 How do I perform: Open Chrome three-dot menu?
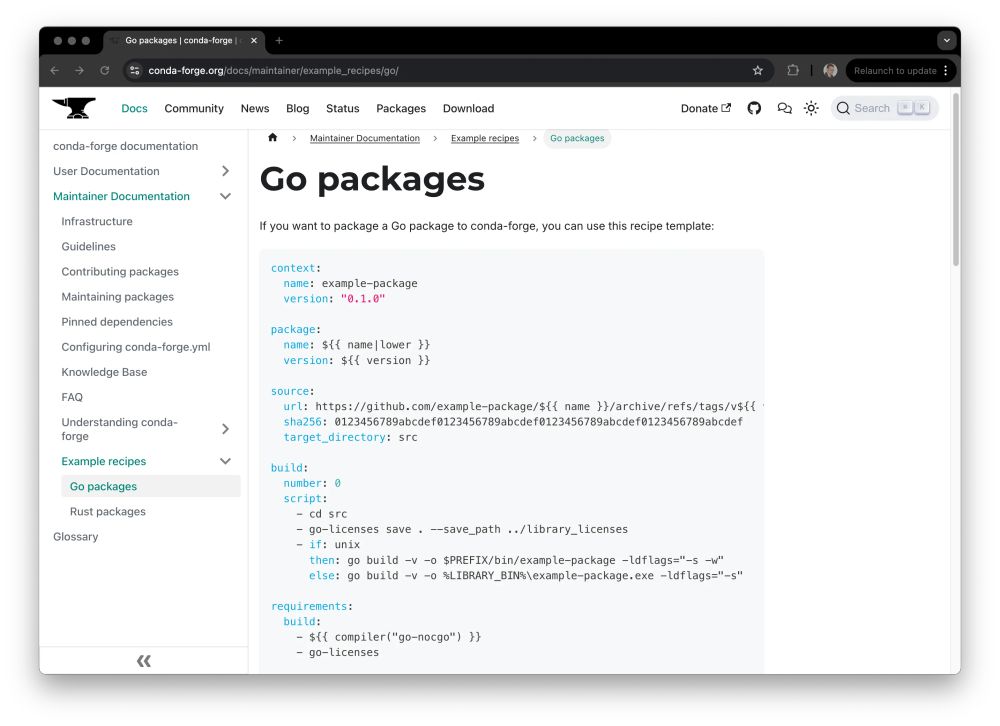946,71
